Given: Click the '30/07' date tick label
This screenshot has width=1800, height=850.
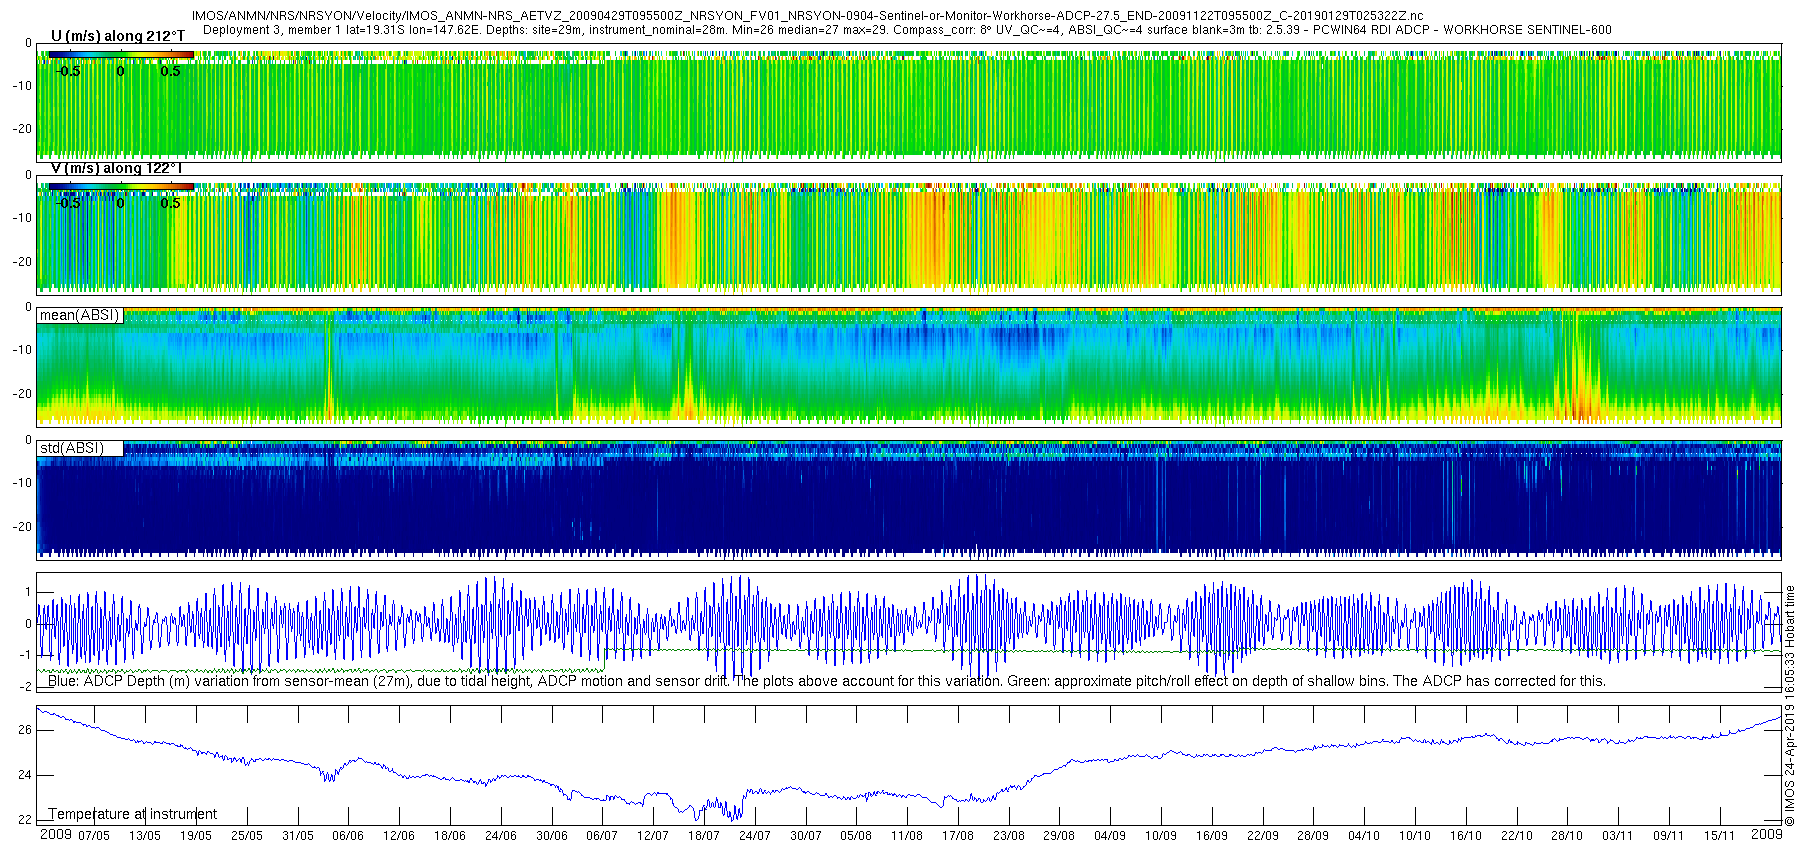Looking at the screenshot, I should (806, 836).
